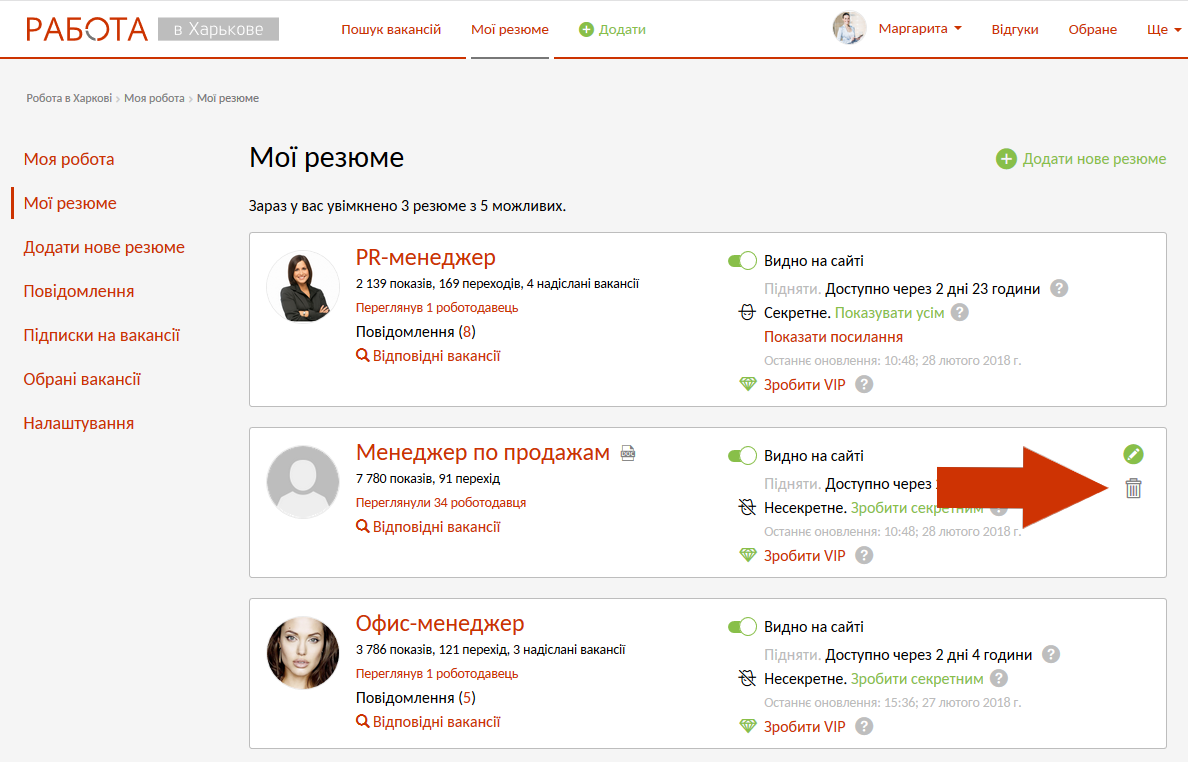Click the green pencil edit icon
Screen dimensions: 1188x762
pyautogui.click(x=1133, y=455)
